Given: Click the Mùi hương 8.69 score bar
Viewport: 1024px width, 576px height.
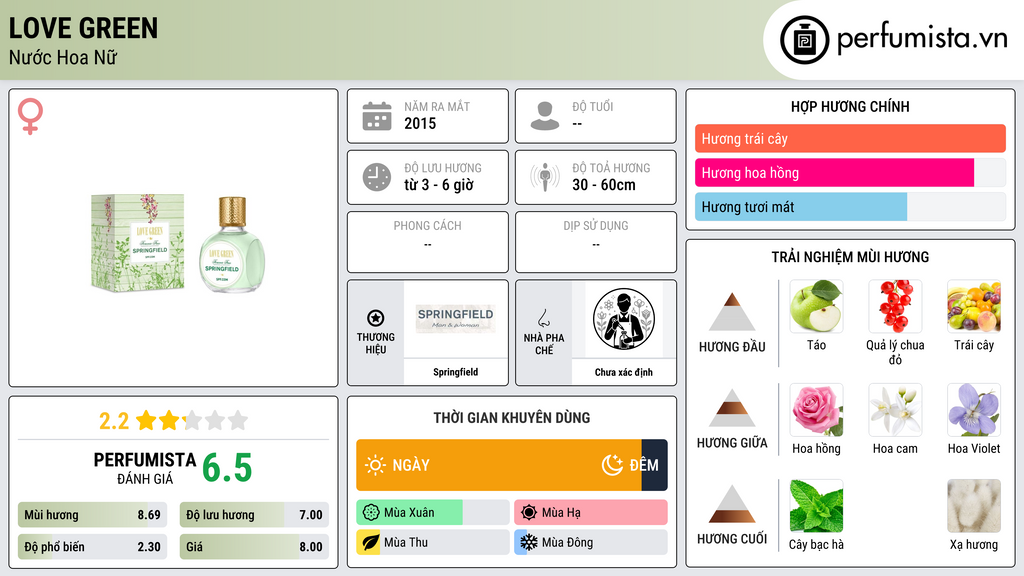Looking at the screenshot, I should tap(93, 515).
